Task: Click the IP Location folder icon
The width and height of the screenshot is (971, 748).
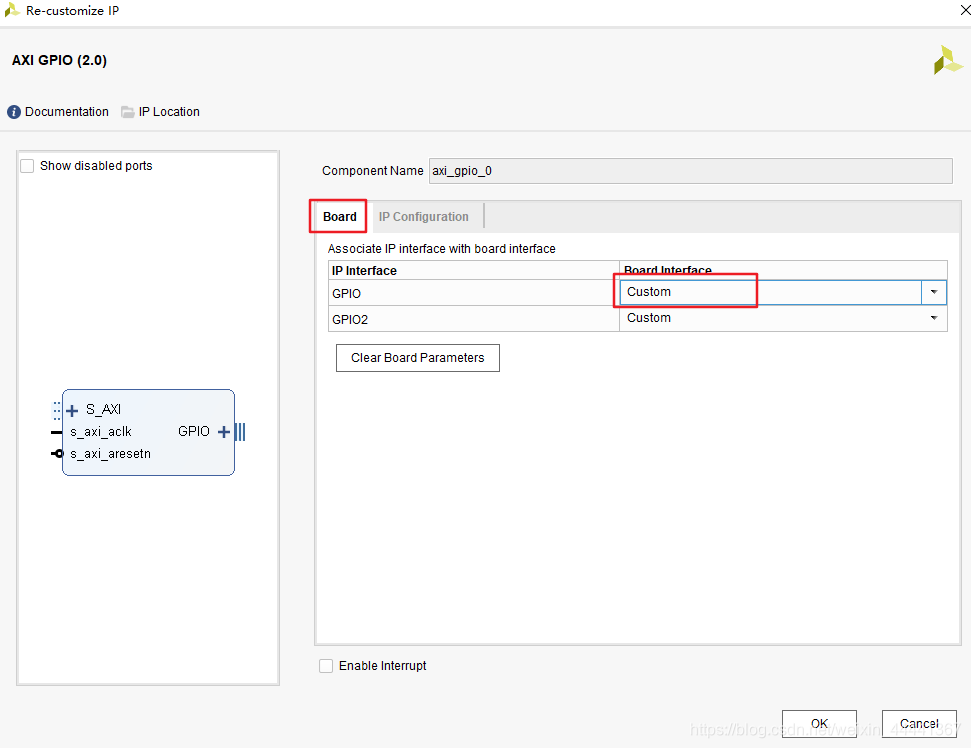Action: [128, 112]
